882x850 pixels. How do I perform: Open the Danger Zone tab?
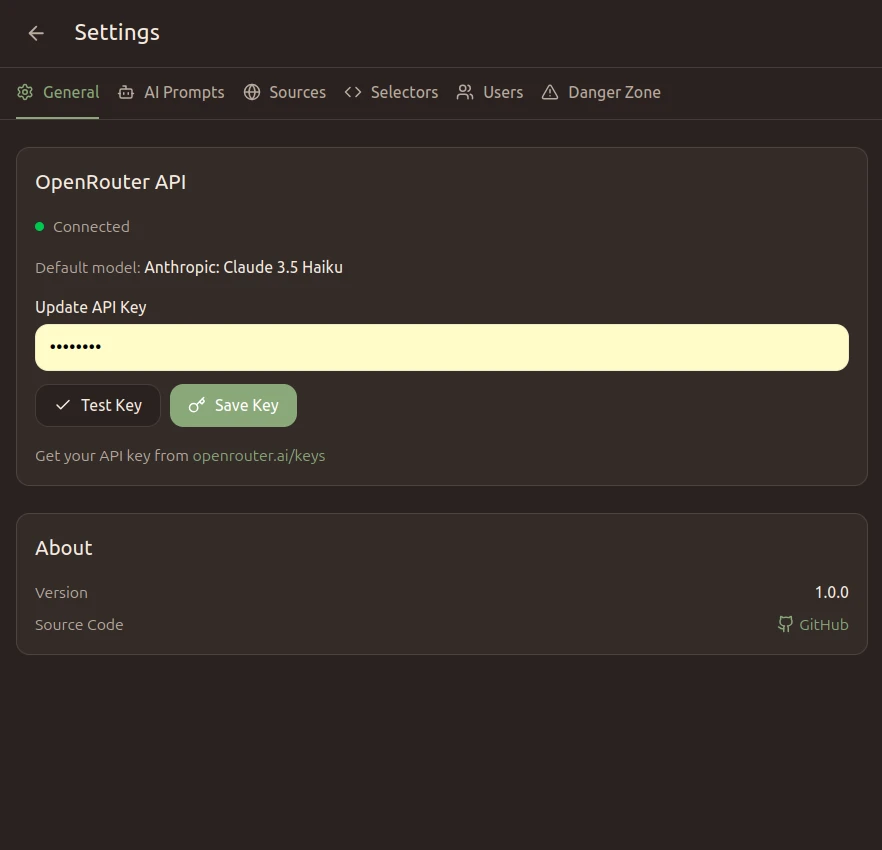pyautogui.click(x=614, y=92)
